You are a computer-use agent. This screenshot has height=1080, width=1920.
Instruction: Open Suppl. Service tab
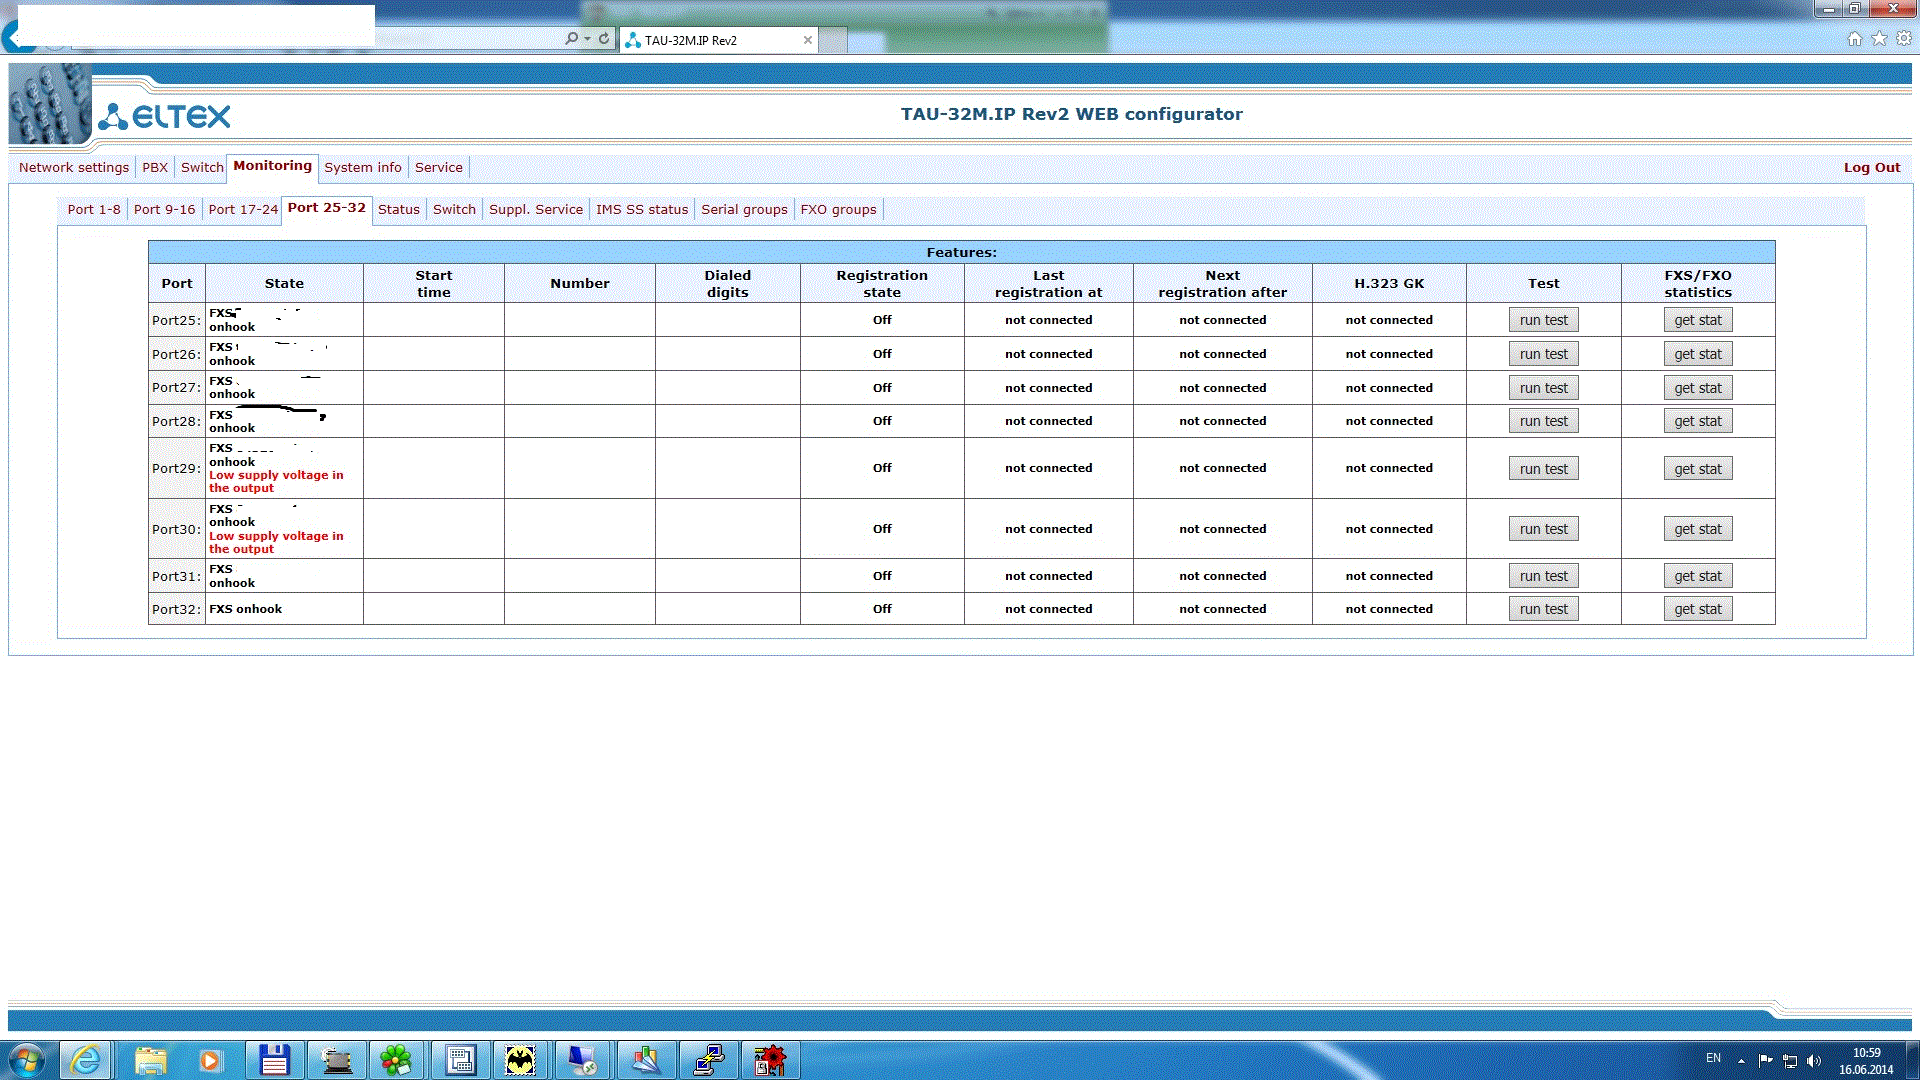click(x=536, y=209)
